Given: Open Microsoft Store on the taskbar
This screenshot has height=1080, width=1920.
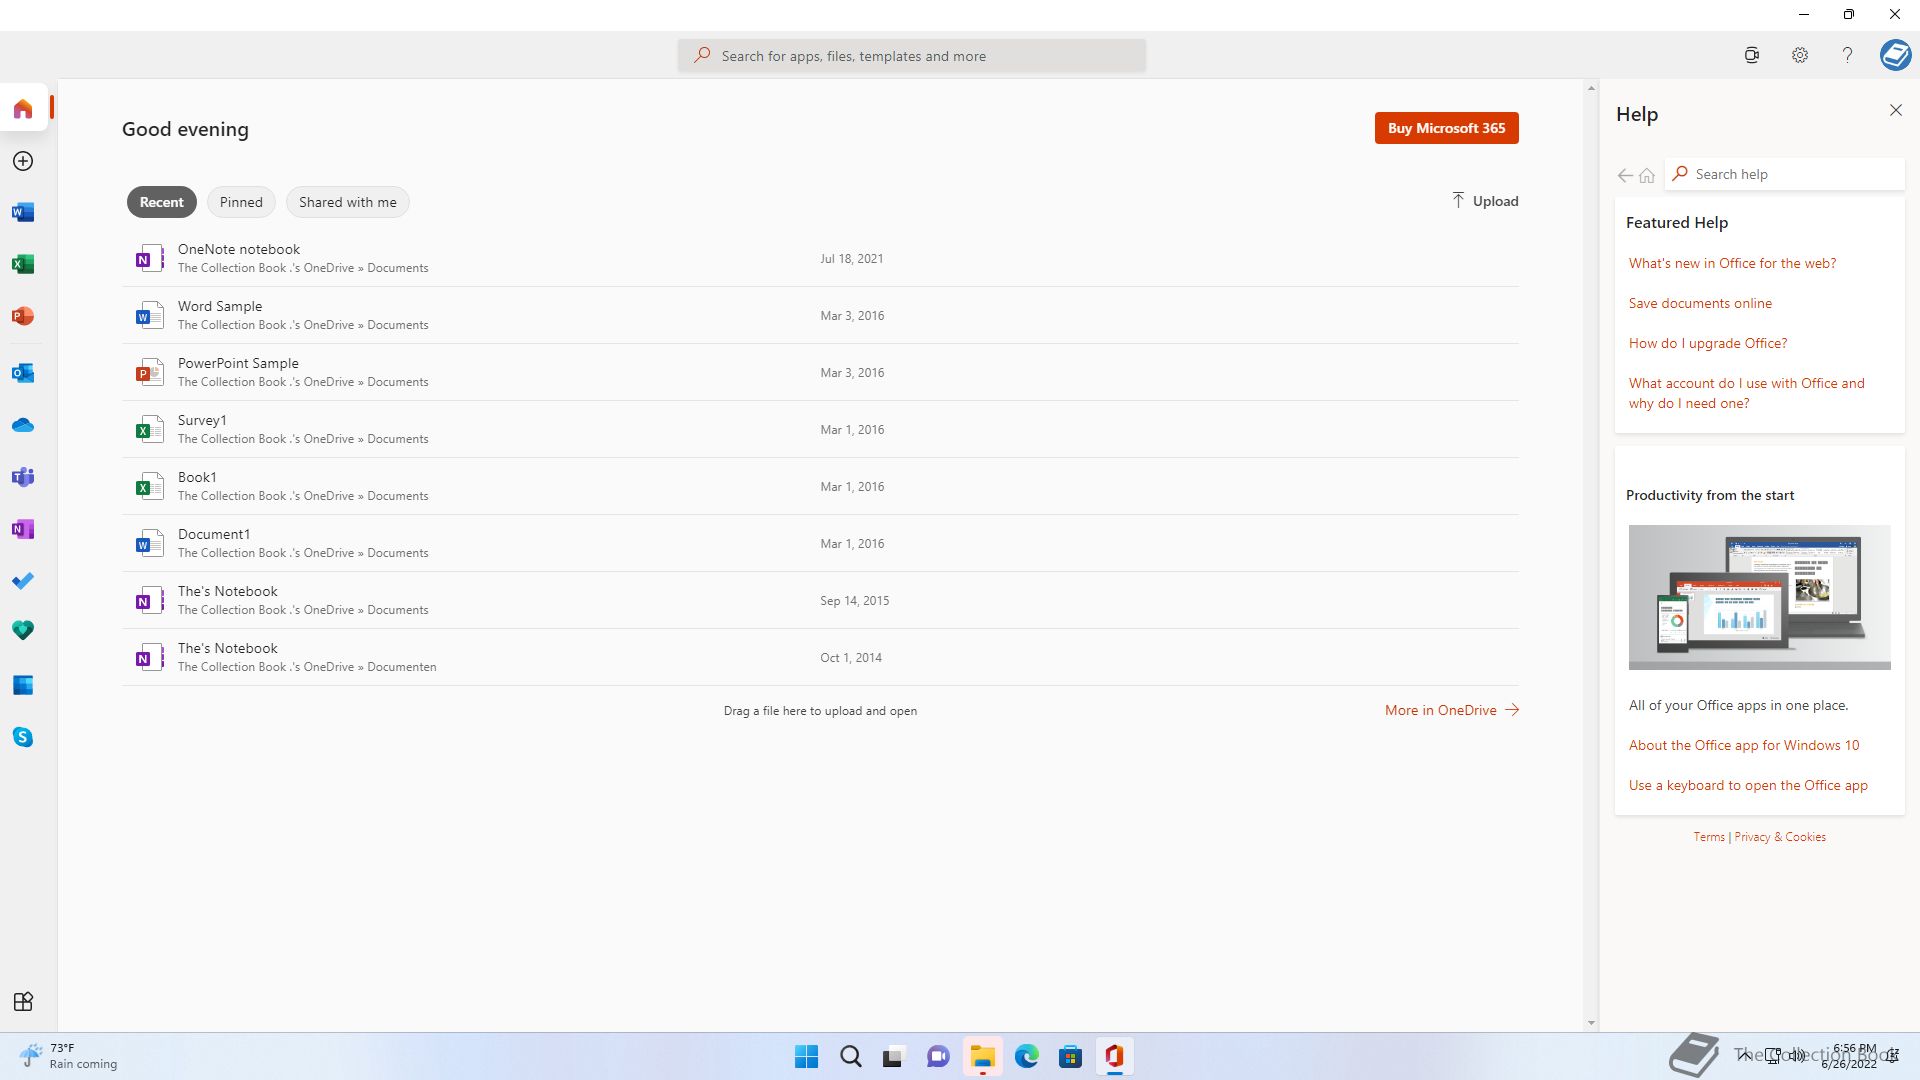Looking at the screenshot, I should [1070, 1057].
